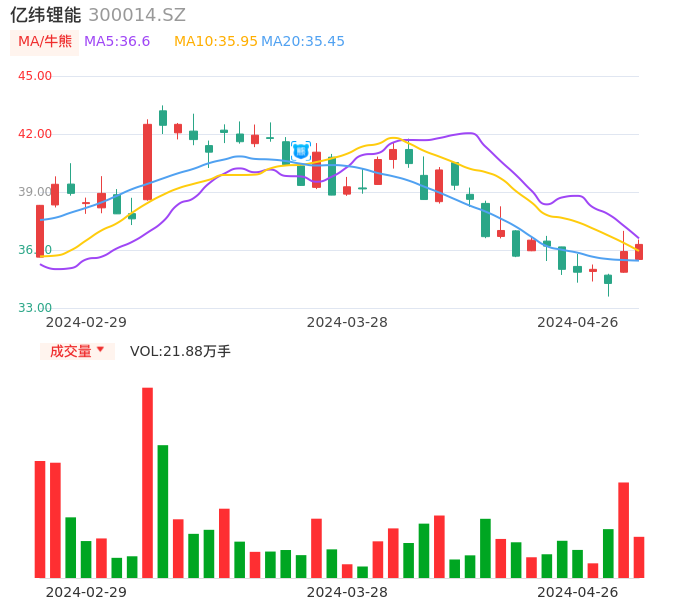Click the last red volume bar on the right

coord(639,557)
